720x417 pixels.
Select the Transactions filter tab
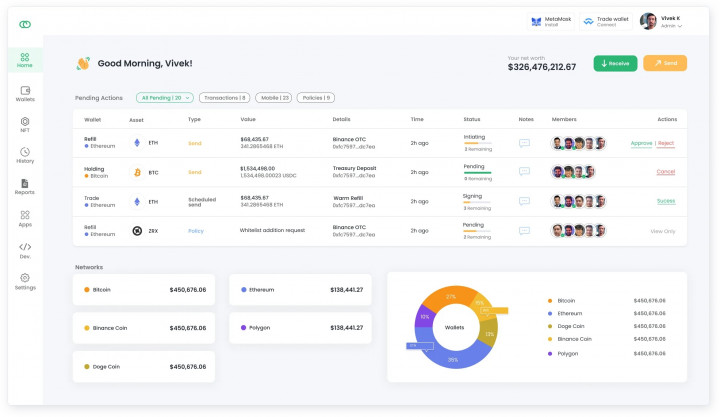coord(225,98)
